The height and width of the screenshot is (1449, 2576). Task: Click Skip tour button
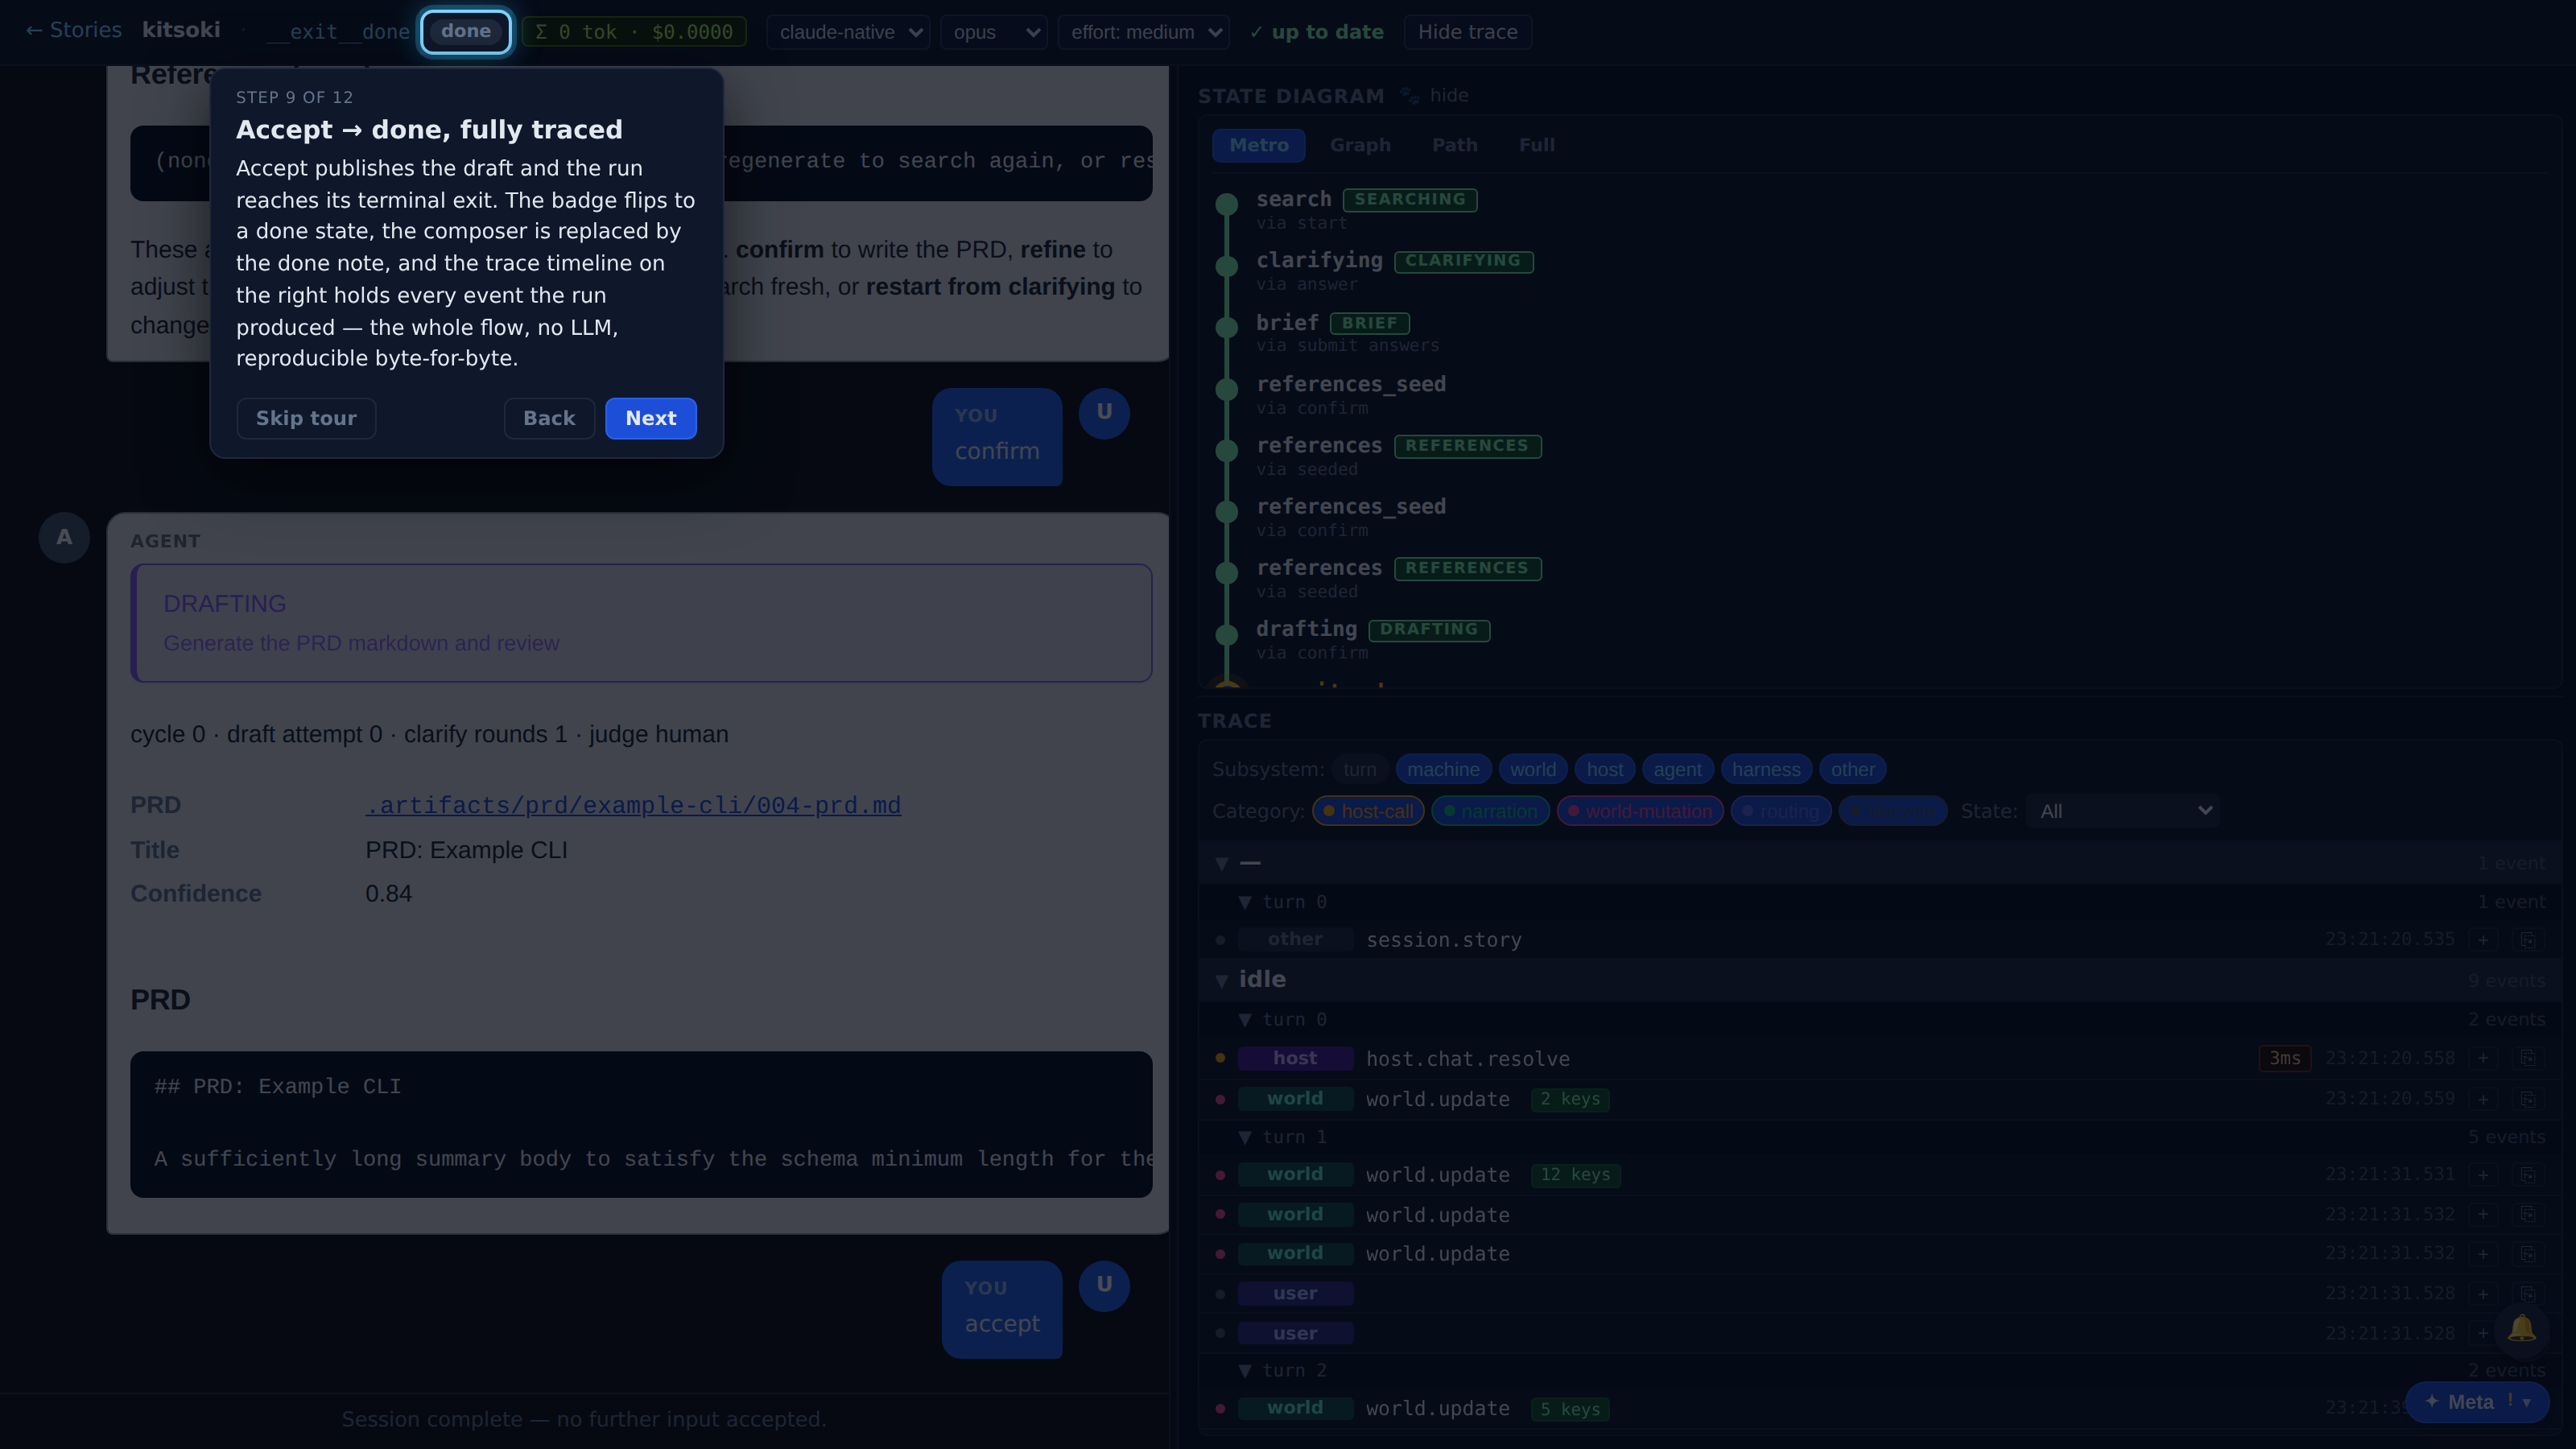[x=306, y=418]
